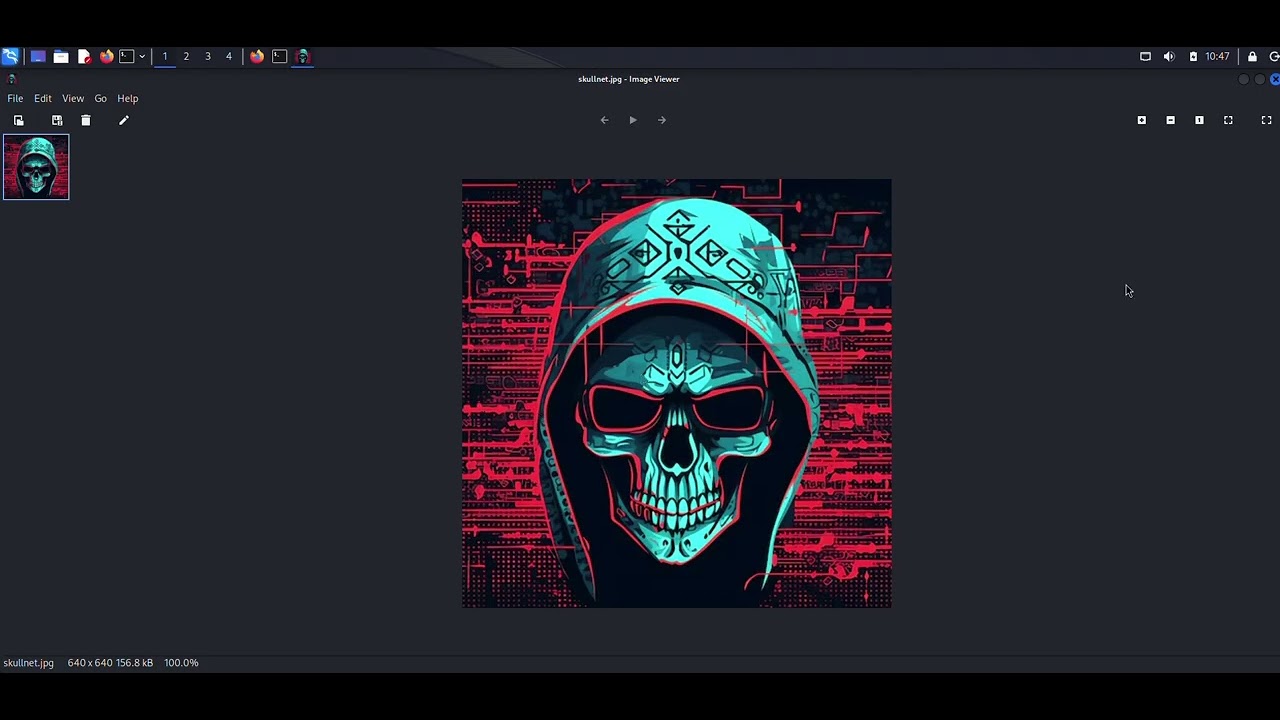The height and width of the screenshot is (720, 1280).
Task: Click the skullnet.jpg status bar filename
Action: pyautogui.click(x=28, y=663)
